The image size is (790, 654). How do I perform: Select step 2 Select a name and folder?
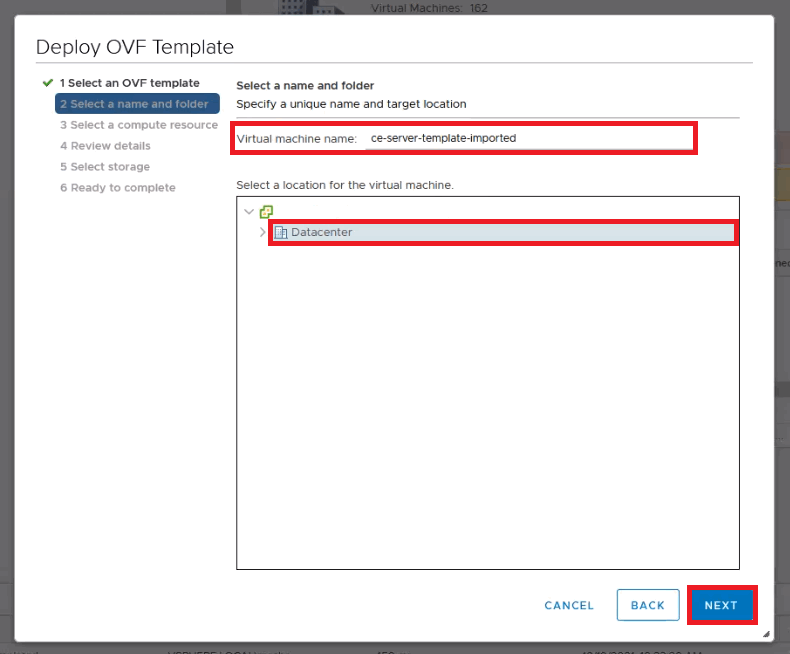point(137,104)
